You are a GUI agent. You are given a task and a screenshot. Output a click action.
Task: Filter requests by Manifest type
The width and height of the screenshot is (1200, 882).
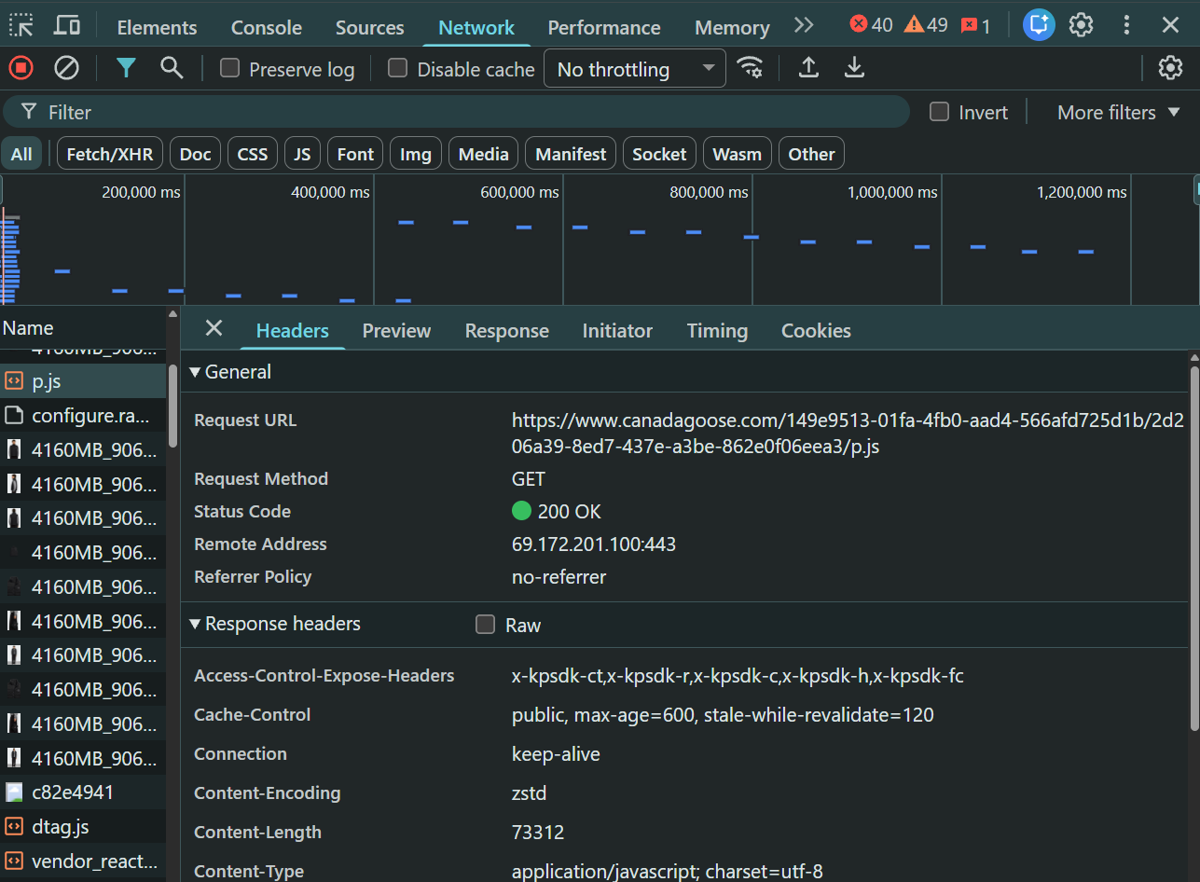(x=571, y=154)
